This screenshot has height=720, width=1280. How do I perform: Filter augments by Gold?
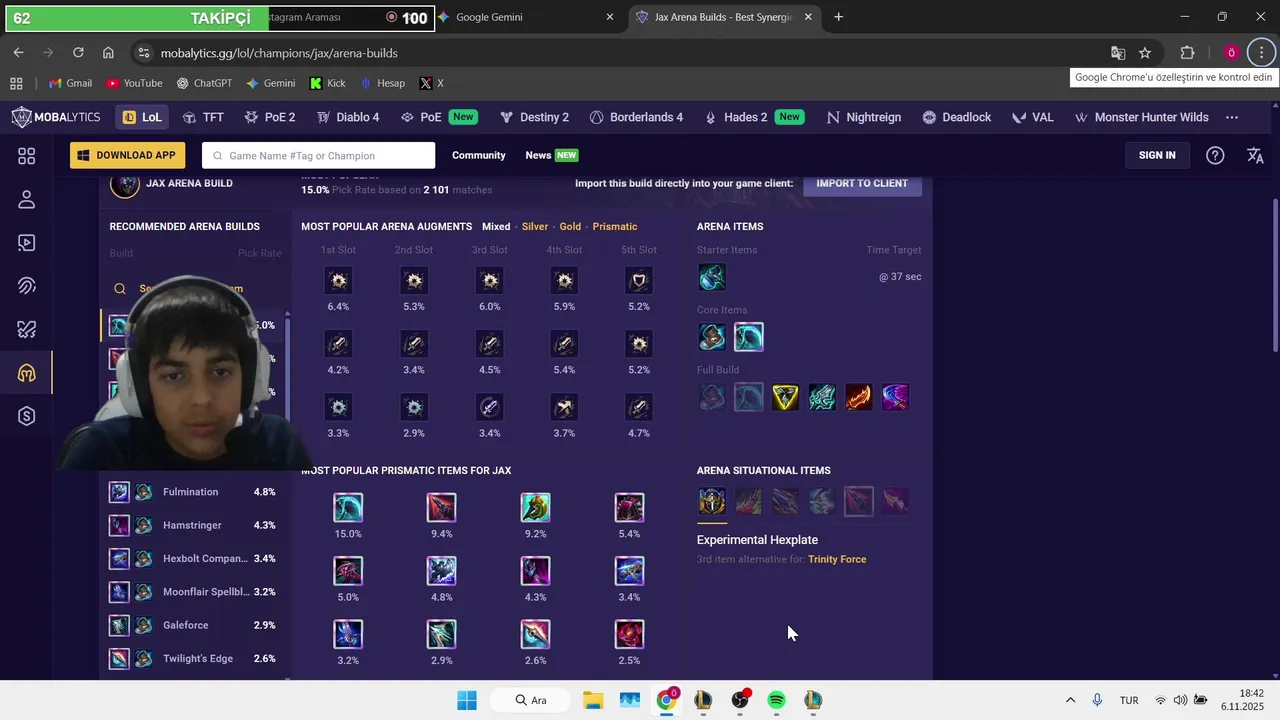(570, 227)
